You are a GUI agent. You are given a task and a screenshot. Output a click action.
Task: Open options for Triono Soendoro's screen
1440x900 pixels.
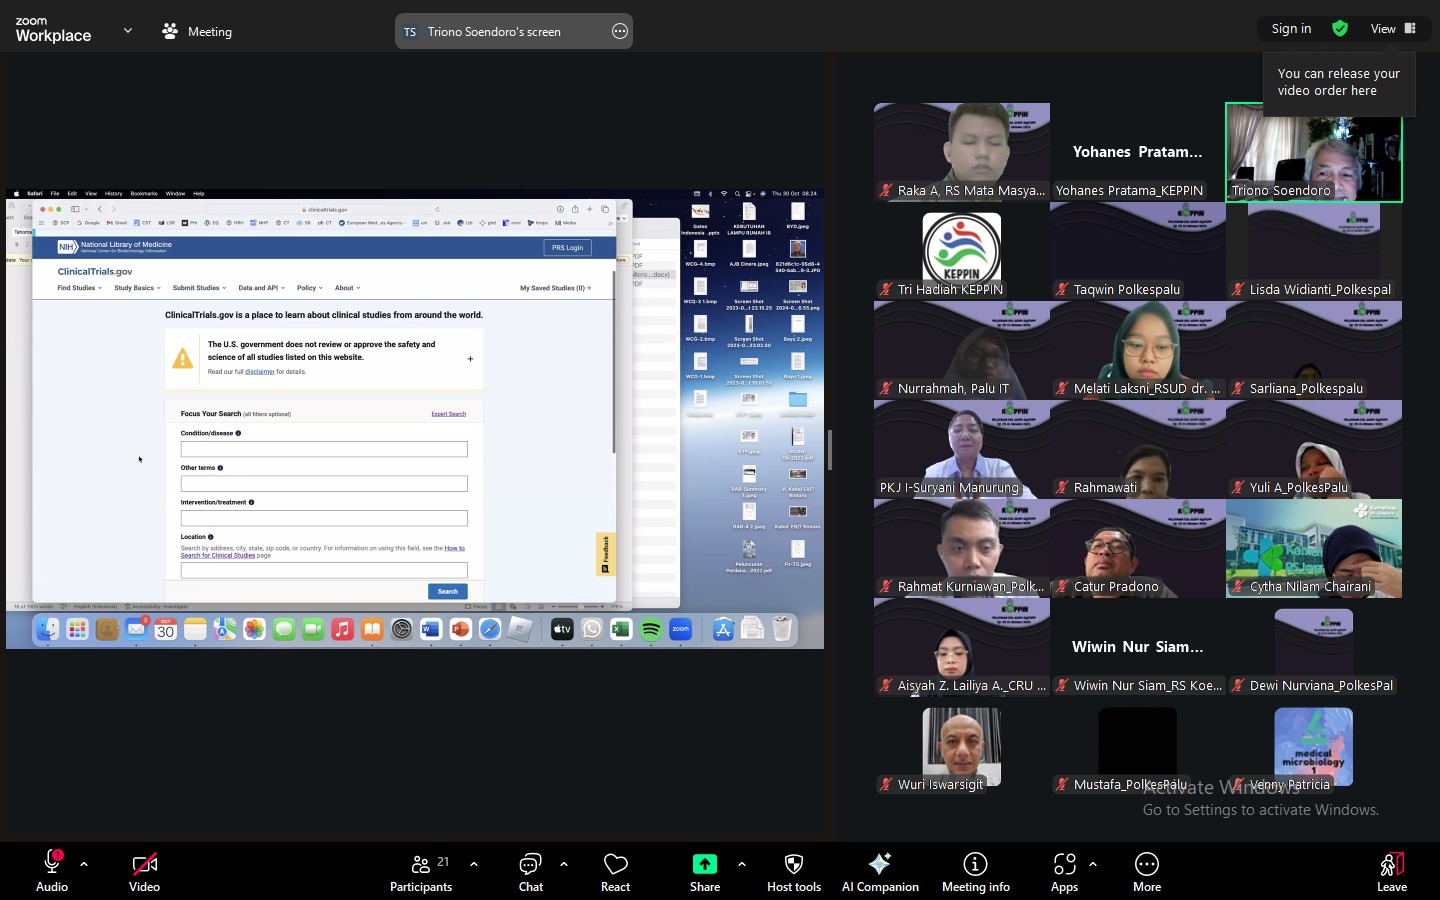[620, 31]
